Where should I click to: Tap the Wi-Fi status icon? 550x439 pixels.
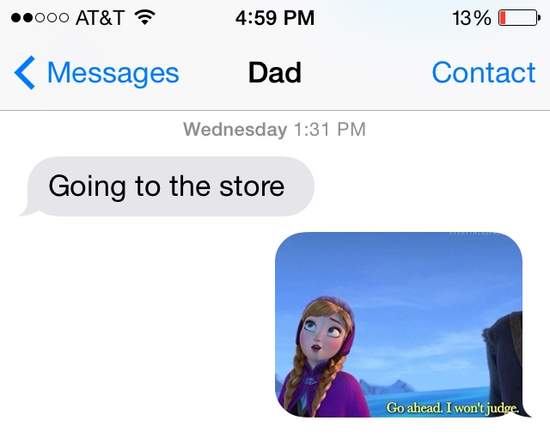pyautogui.click(x=145, y=17)
